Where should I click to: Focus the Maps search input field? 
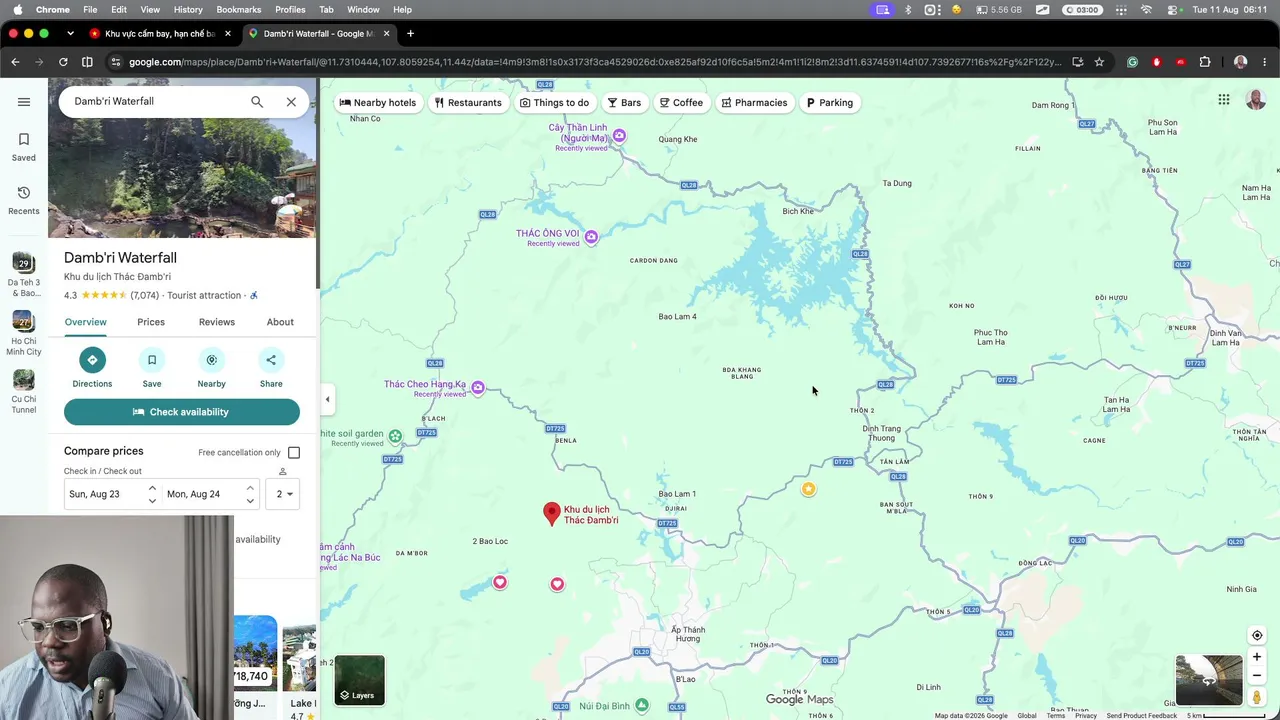click(x=154, y=101)
